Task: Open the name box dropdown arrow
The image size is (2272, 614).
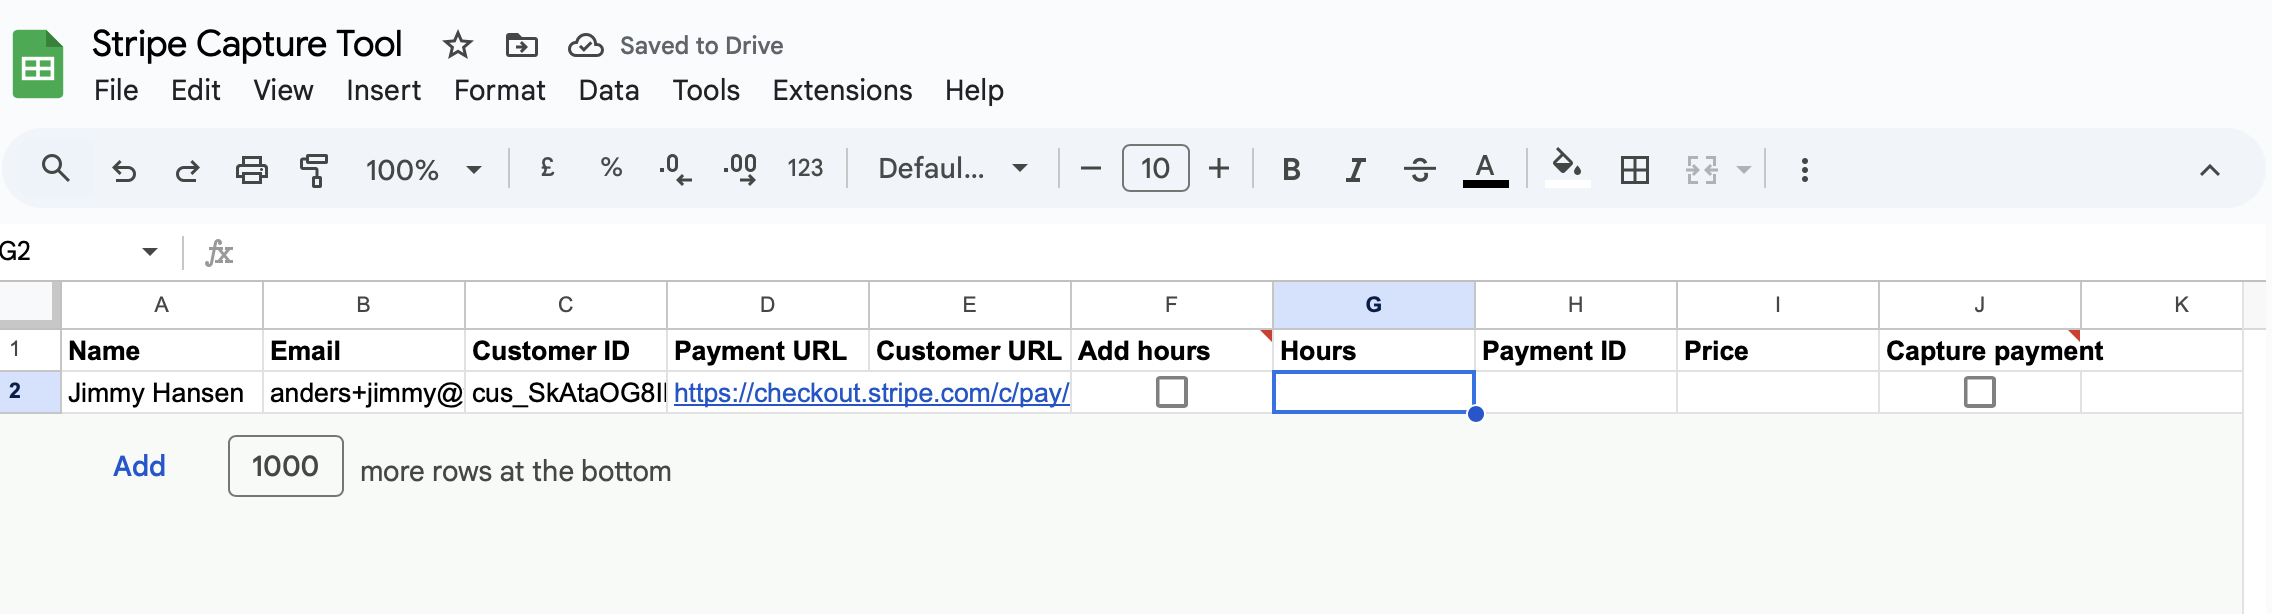Action: click(x=150, y=251)
